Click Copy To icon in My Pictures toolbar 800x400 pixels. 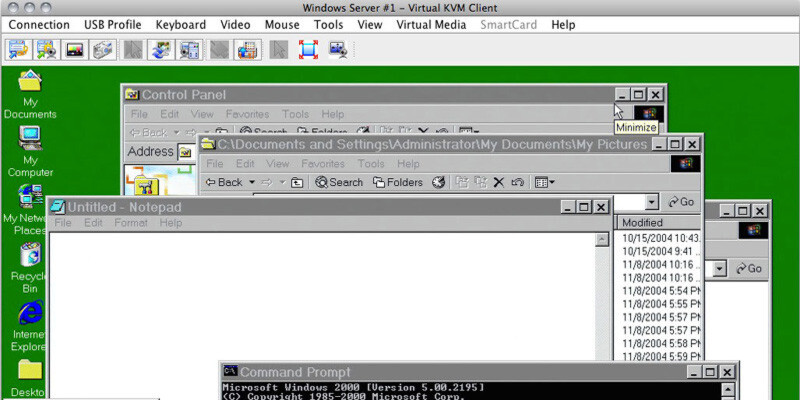480,182
